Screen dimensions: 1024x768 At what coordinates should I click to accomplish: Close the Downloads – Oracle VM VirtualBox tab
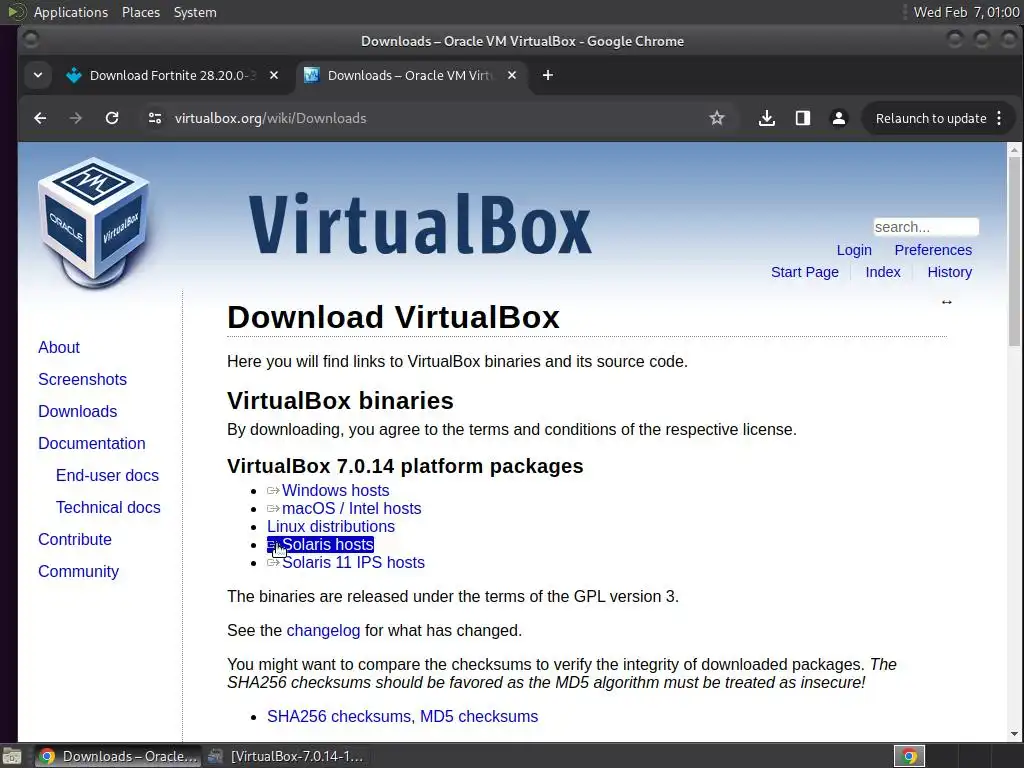pyautogui.click(x=512, y=75)
